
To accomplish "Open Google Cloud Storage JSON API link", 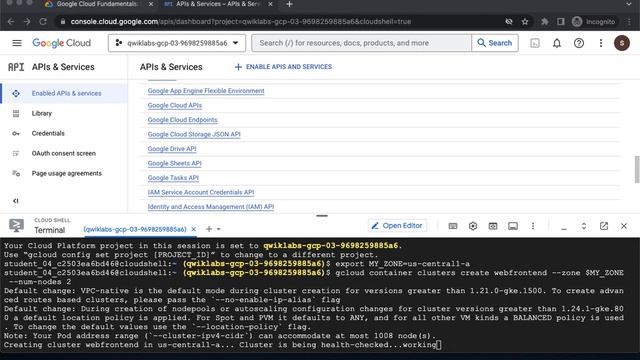I will pyautogui.click(x=194, y=134).
